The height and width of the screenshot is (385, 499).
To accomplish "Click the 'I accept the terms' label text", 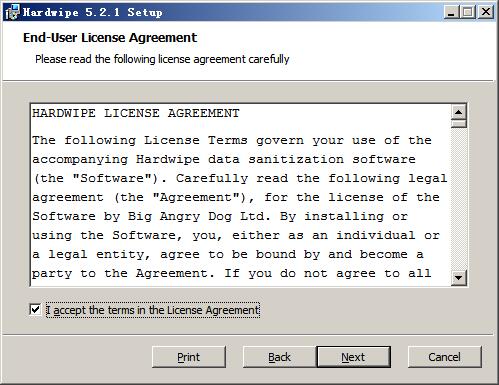I will coord(153,310).
